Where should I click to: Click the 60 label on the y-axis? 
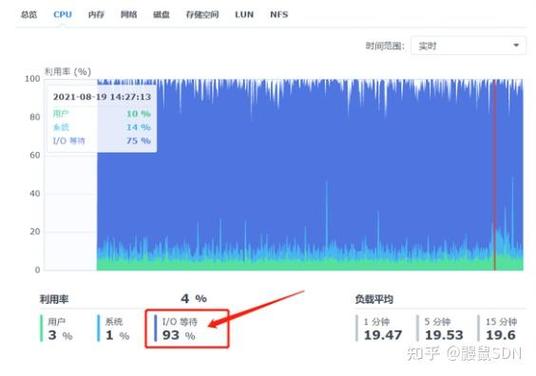pyautogui.click(x=35, y=155)
